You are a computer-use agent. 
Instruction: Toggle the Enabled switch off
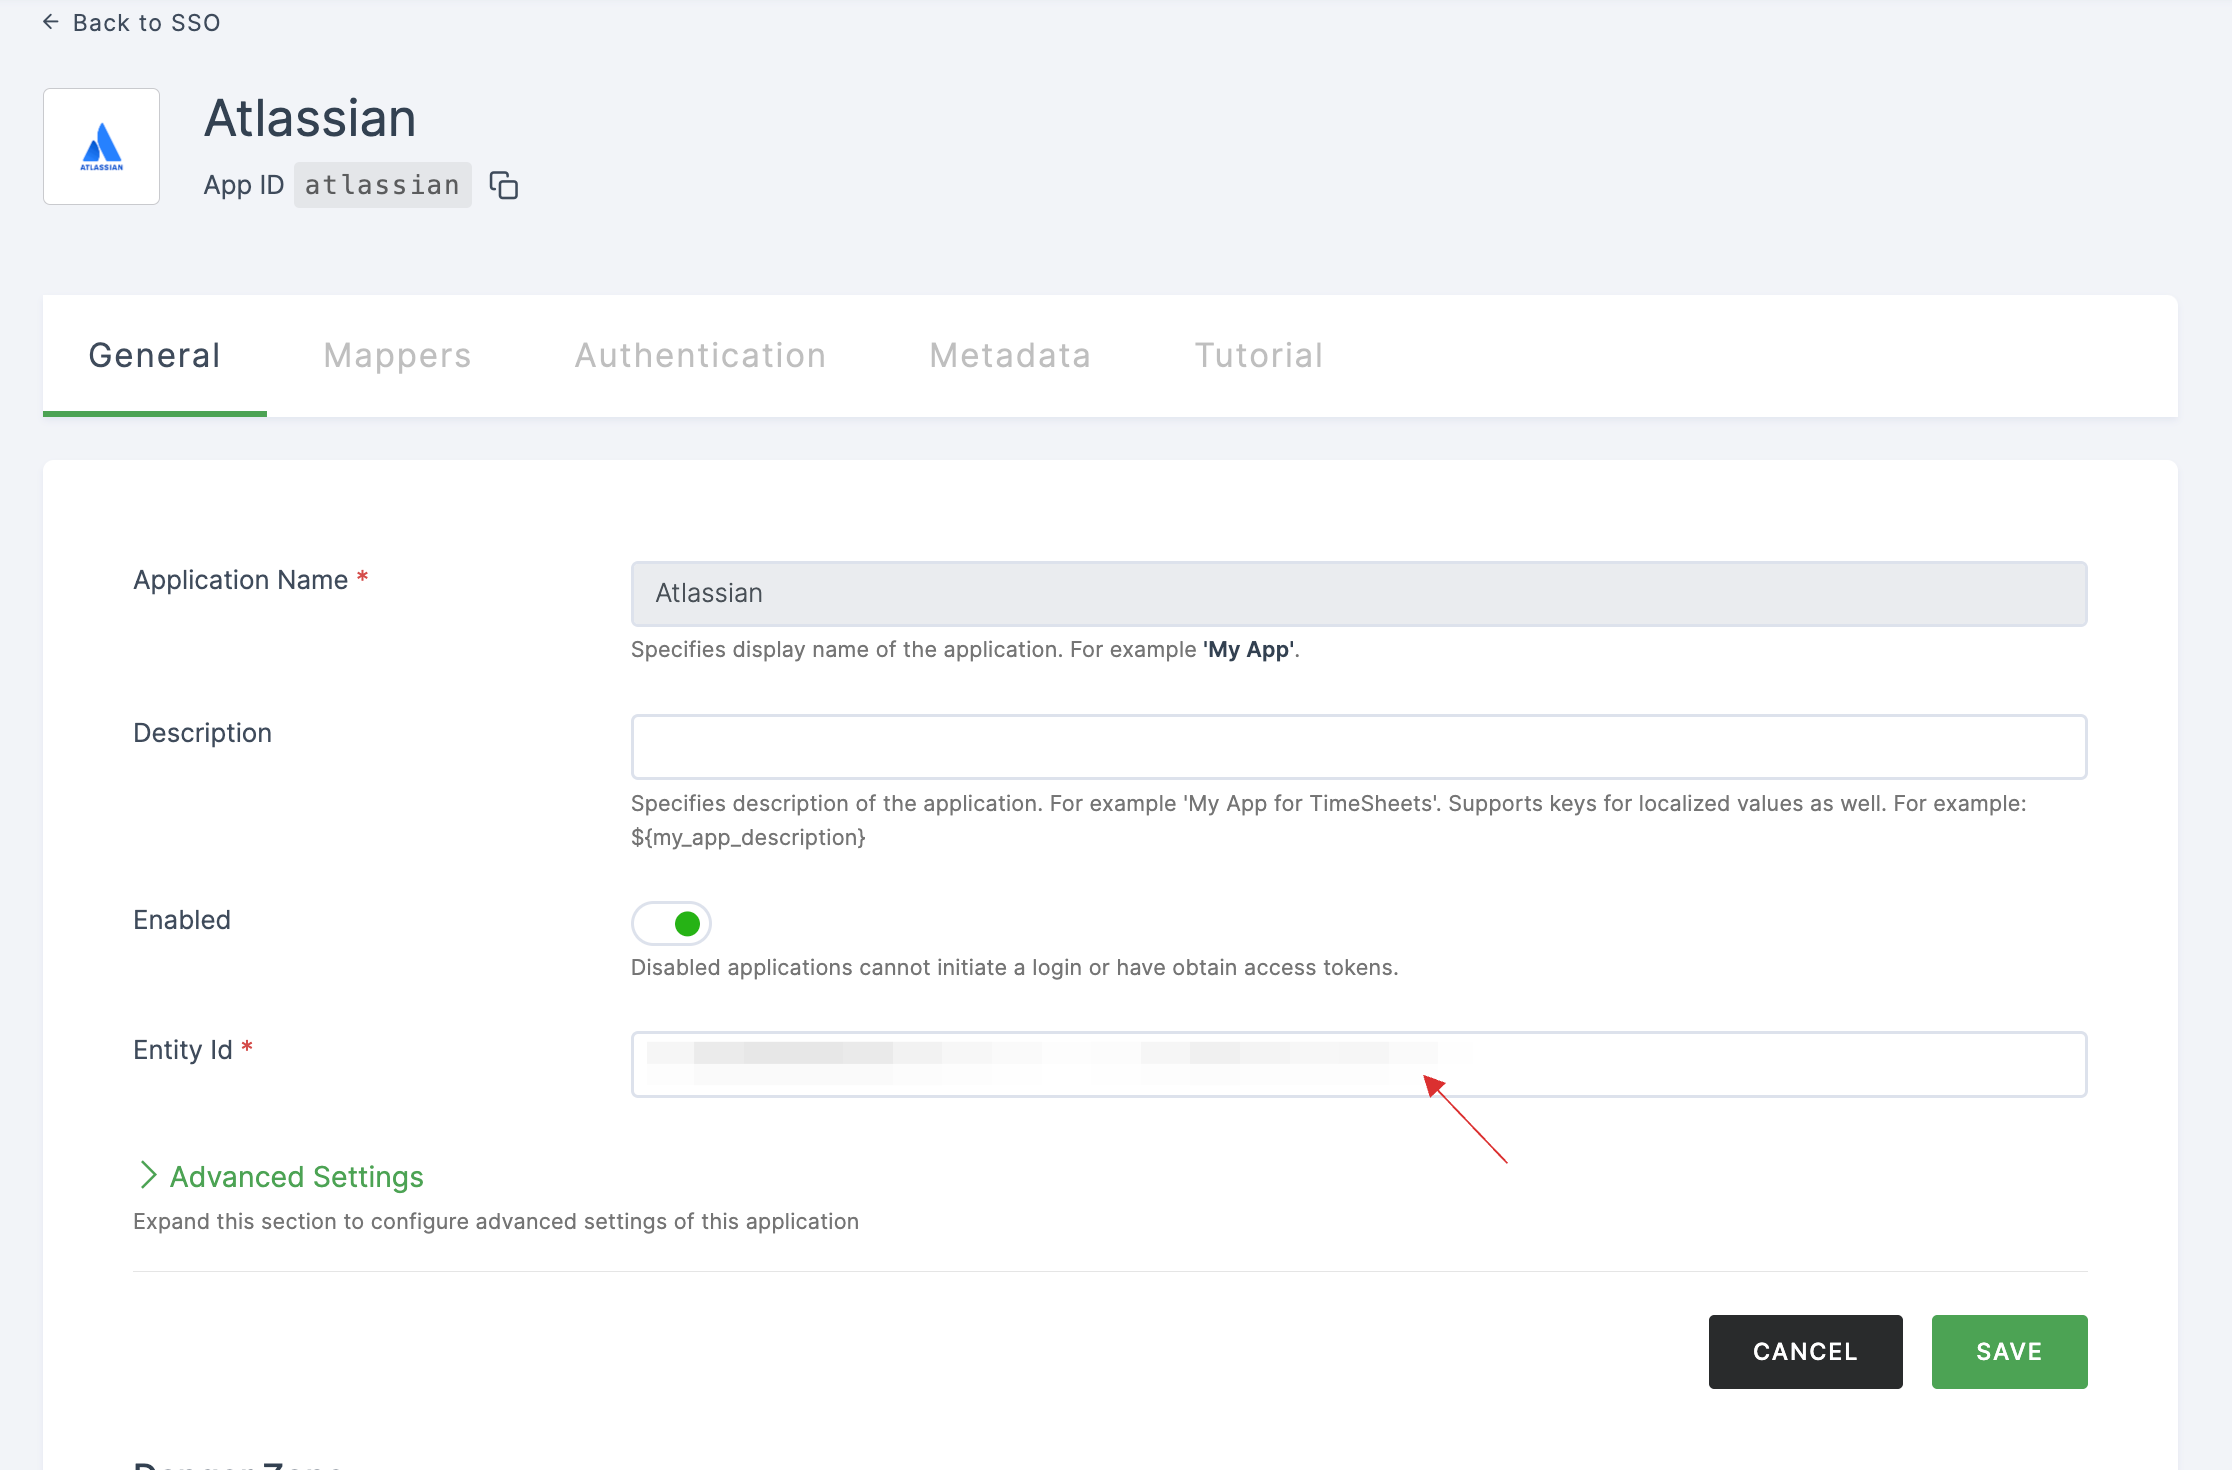point(671,923)
